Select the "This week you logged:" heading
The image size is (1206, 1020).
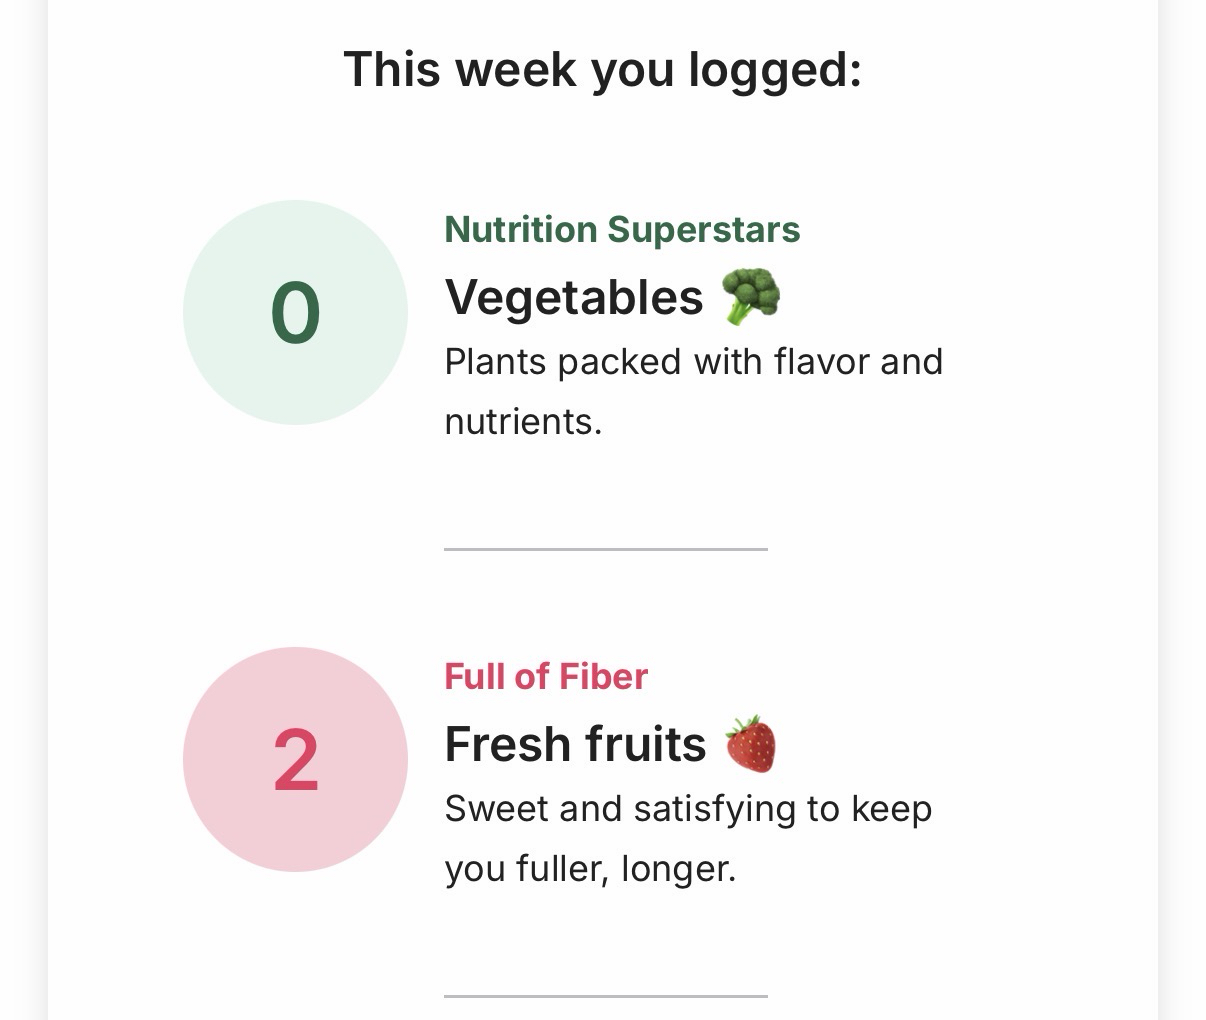click(602, 70)
